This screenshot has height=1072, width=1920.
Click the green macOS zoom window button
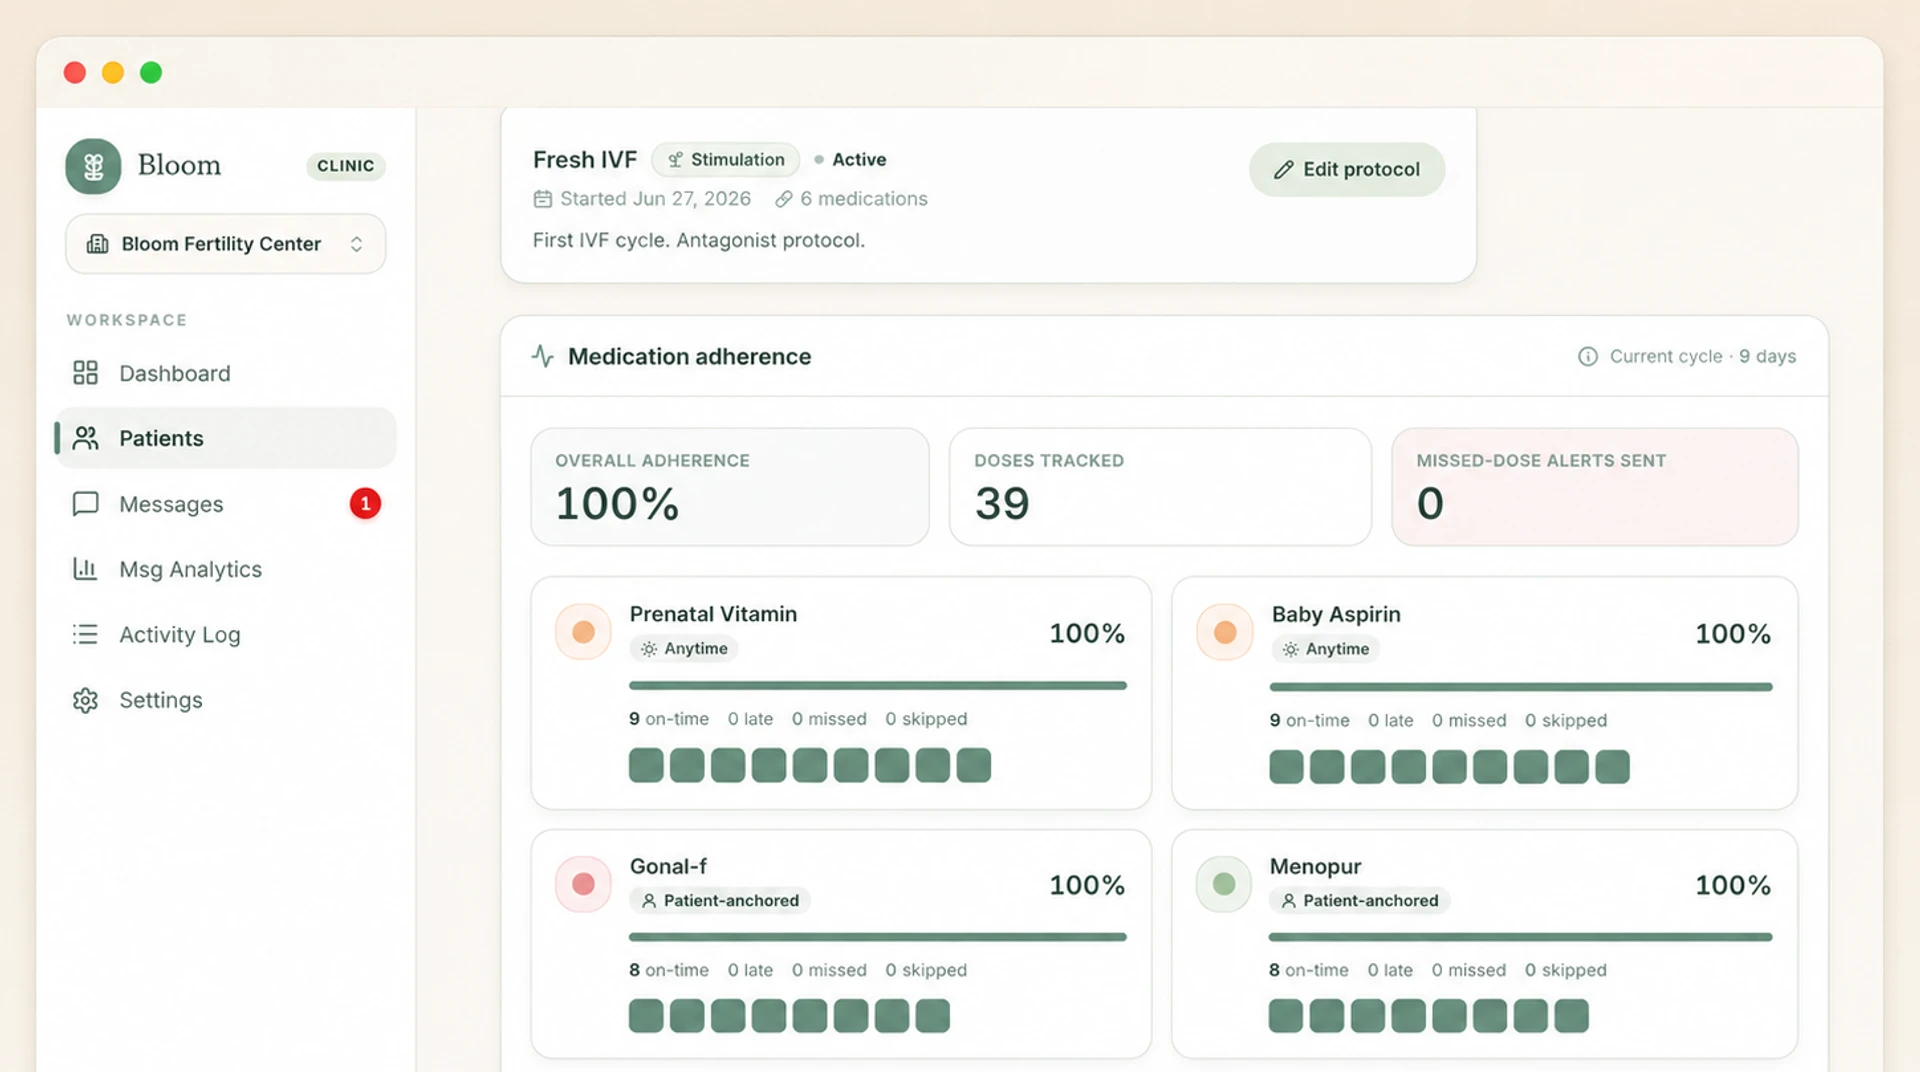coord(151,72)
